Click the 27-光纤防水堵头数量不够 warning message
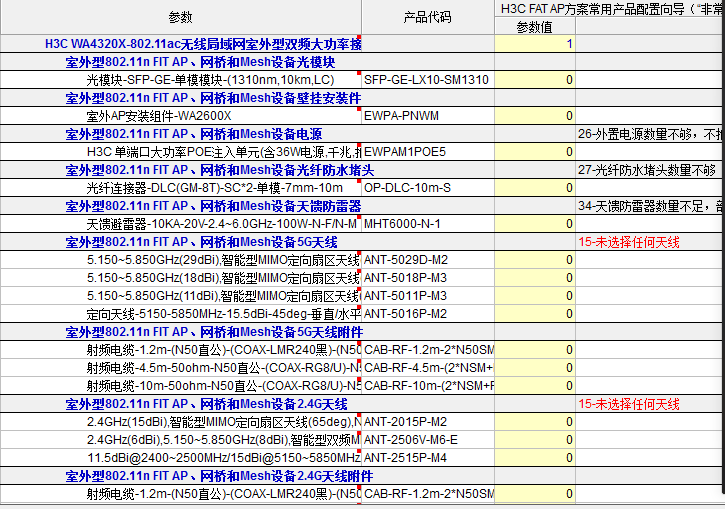Viewport: 725px width, 509px height. (x=646, y=170)
